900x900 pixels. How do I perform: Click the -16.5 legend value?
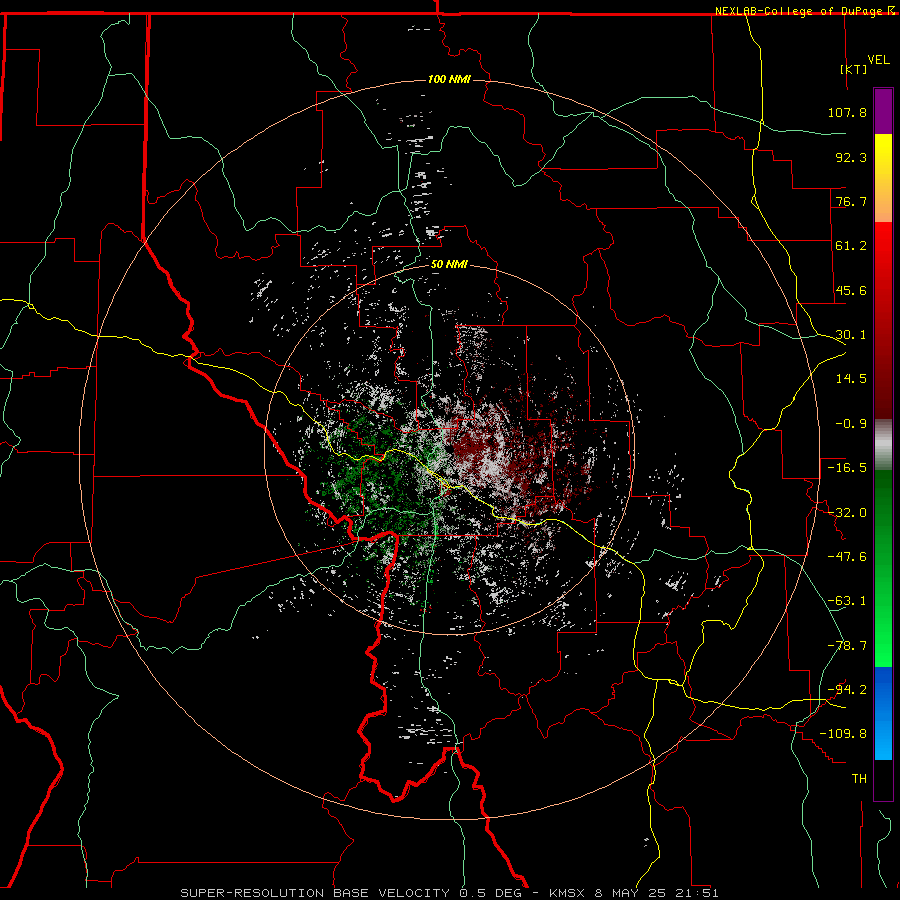[847, 468]
